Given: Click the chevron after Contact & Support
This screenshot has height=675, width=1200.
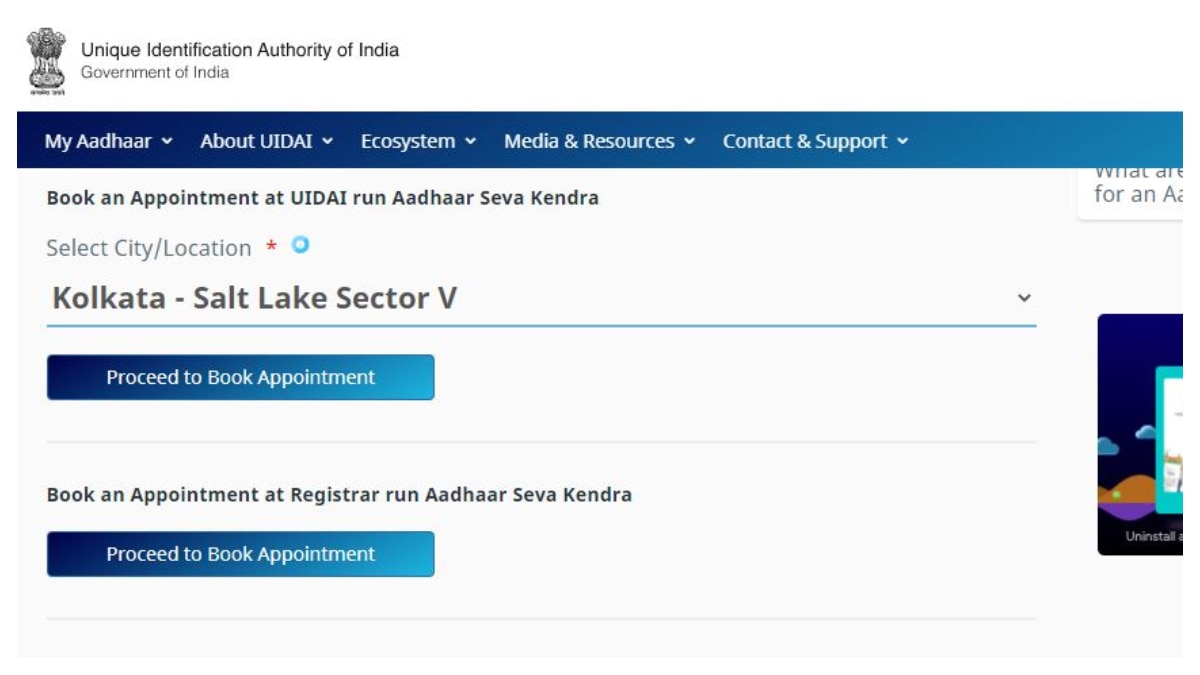Looking at the screenshot, I should coord(903,142).
